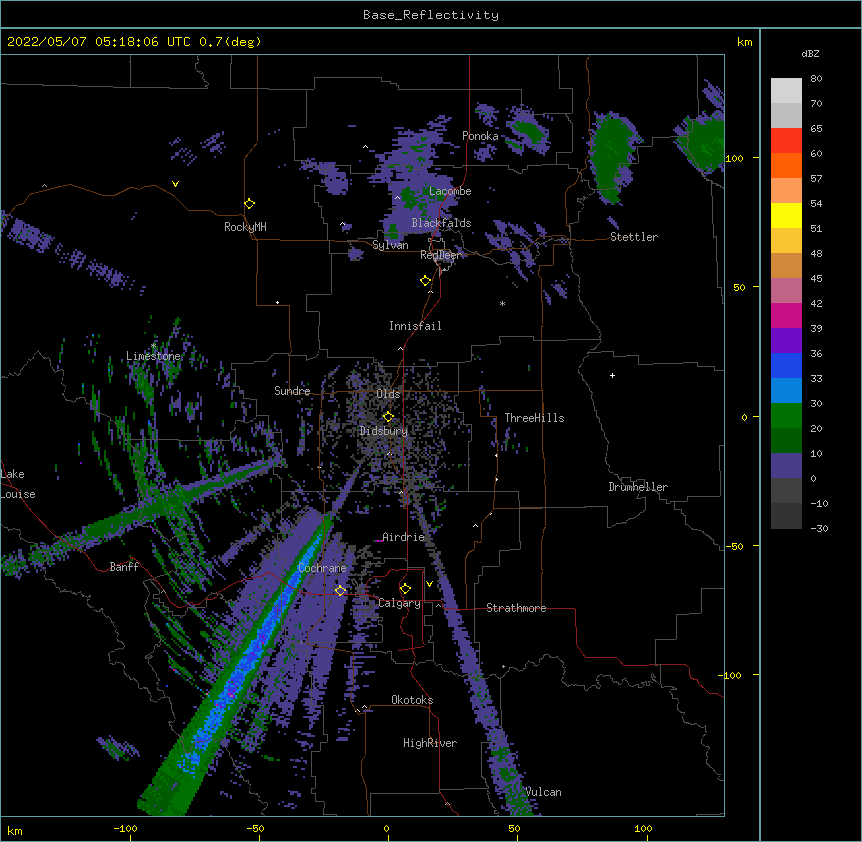Select the Cochrane label
Image resolution: width=862 pixels, height=842 pixels.
point(322,568)
